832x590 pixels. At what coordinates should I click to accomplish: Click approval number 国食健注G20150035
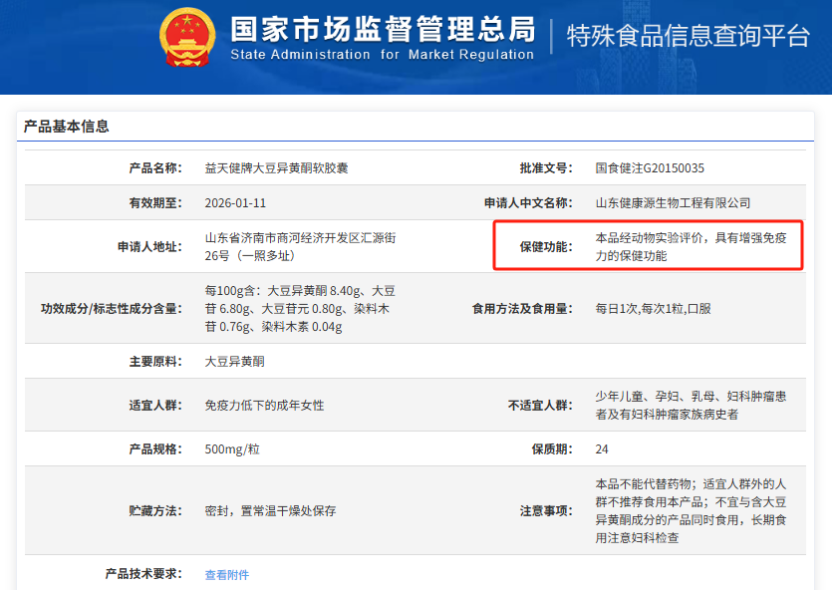[649, 168]
